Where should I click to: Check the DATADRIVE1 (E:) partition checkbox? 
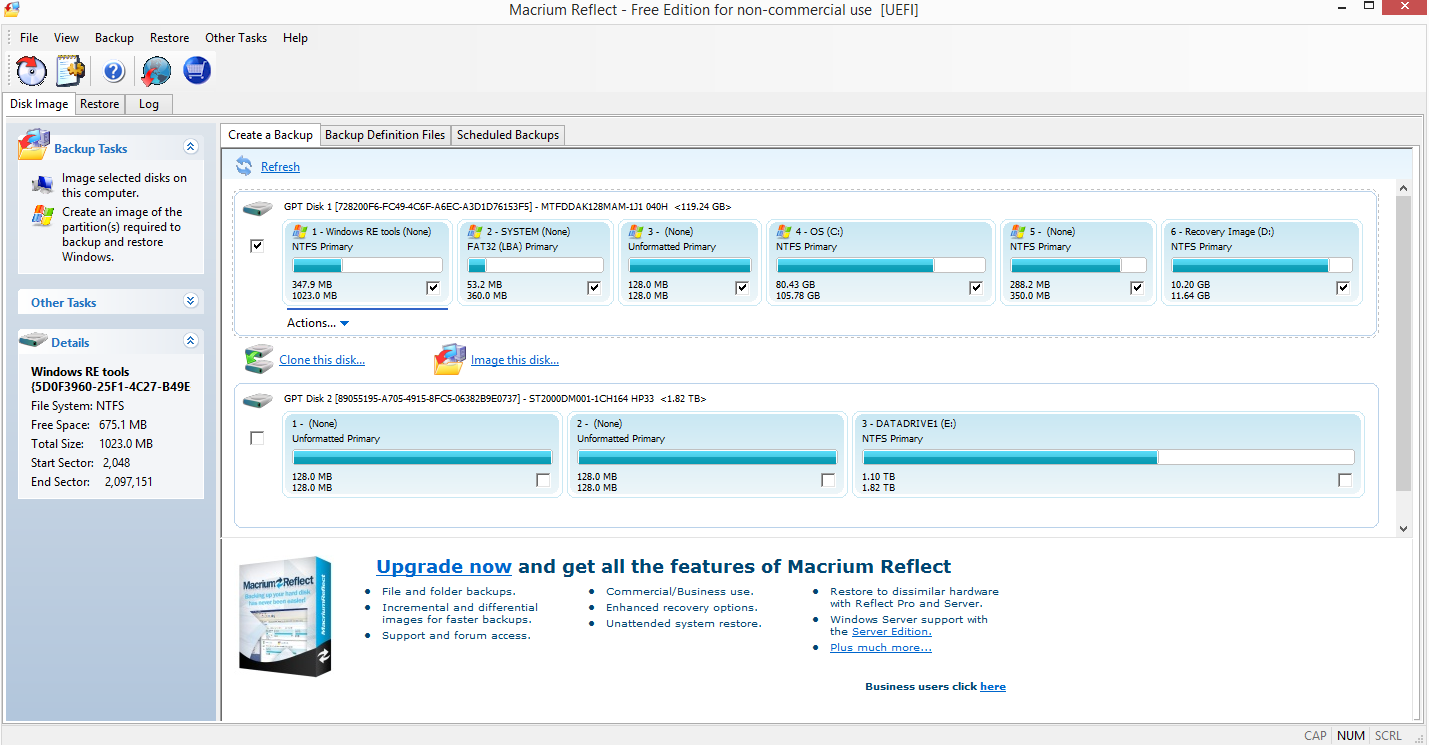pyautogui.click(x=1345, y=480)
